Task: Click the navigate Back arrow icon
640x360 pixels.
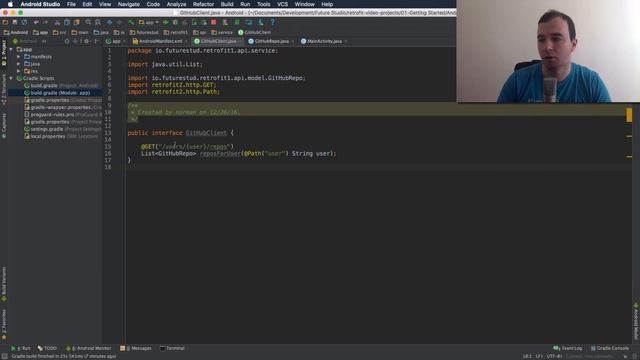Action: [x=109, y=22]
